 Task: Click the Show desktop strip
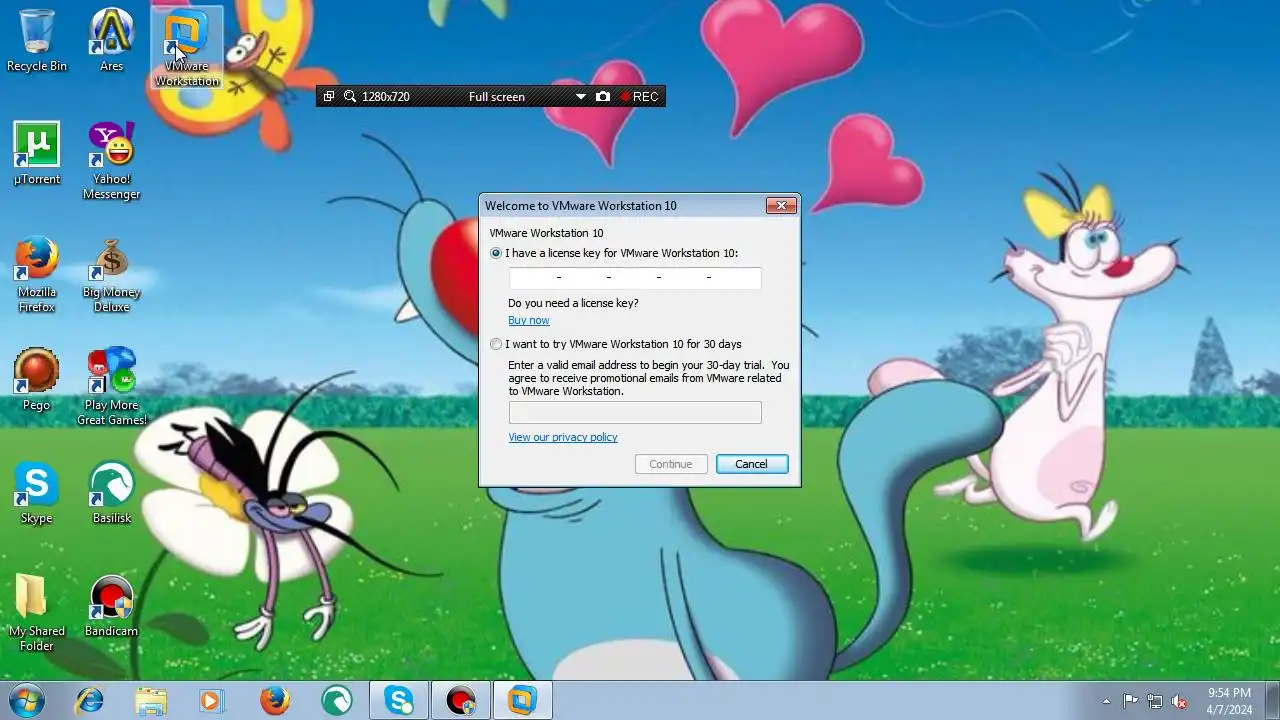pos(1272,700)
